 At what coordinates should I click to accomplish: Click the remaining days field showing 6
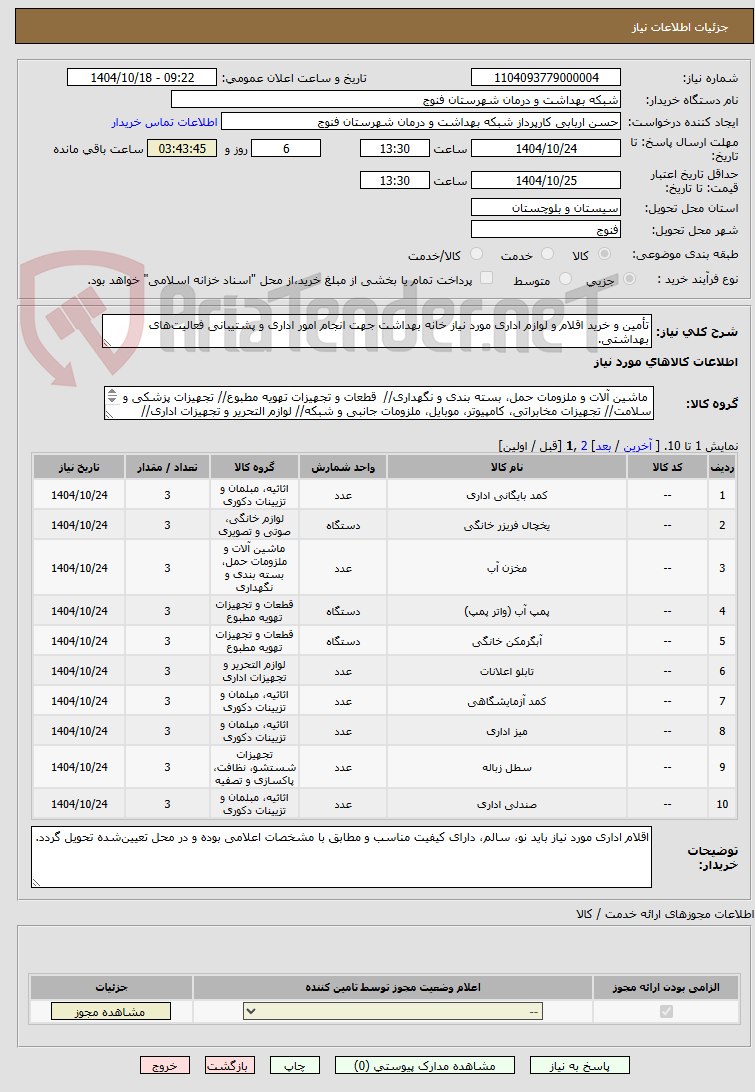[x=286, y=148]
